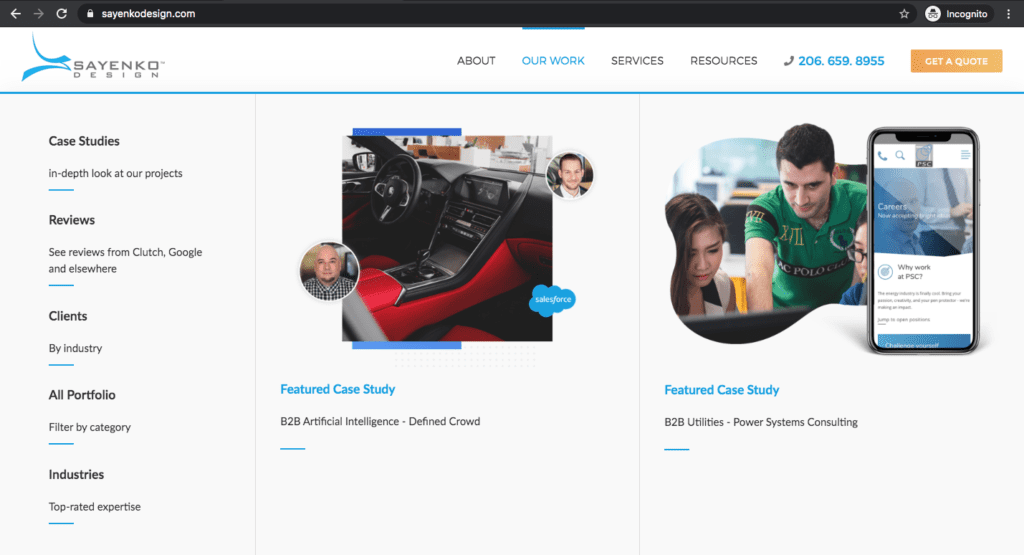This screenshot has width=1024, height=555.
Task: Bookmark this page with the star icon
Action: [904, 14]
